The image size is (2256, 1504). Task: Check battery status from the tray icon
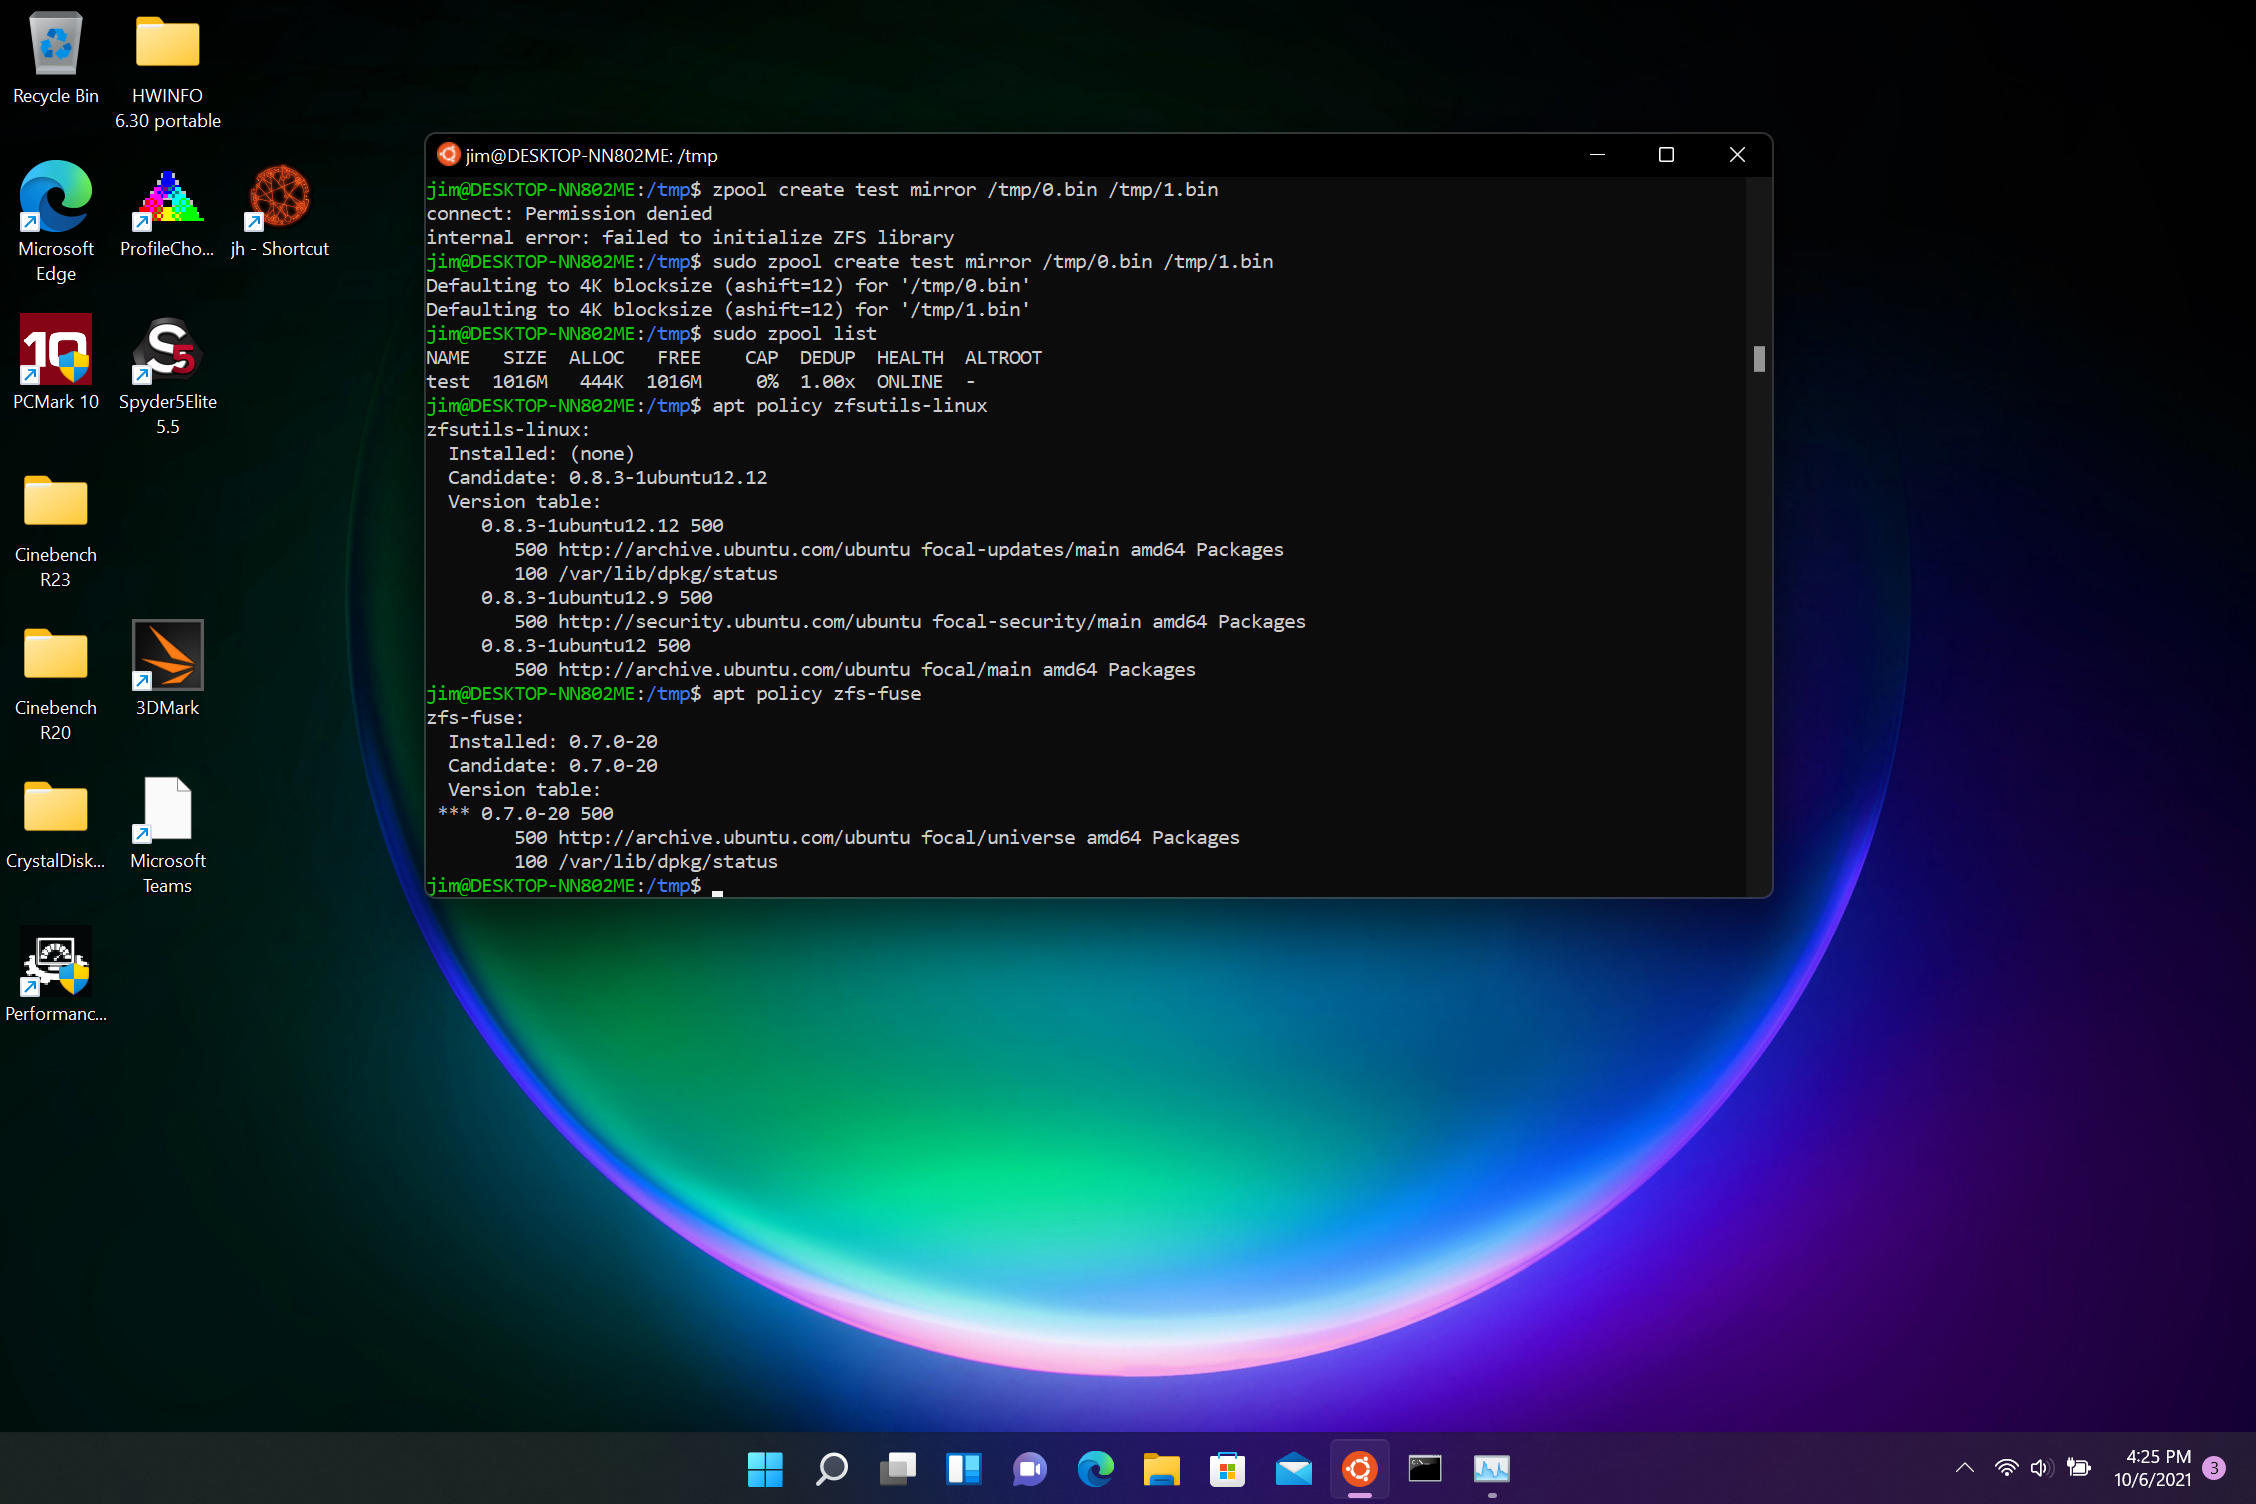[2079, 1467]
